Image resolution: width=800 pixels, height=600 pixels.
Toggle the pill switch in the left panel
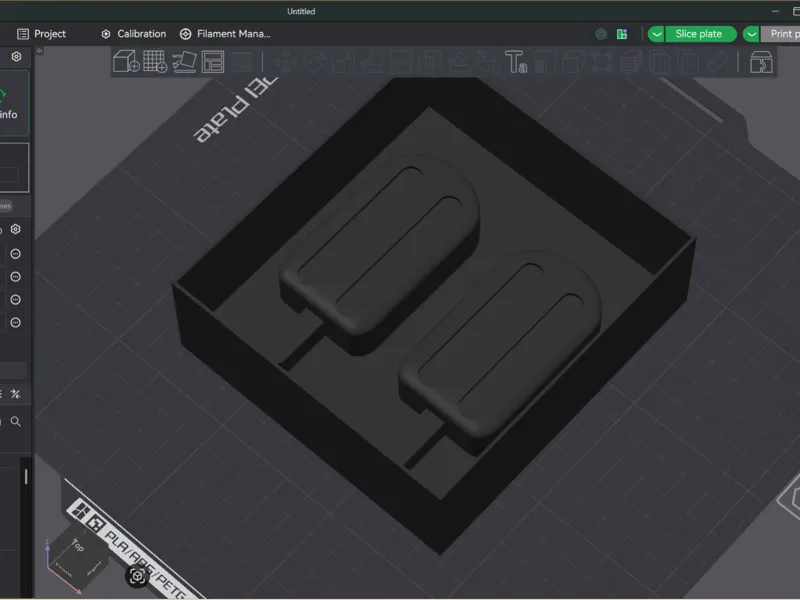coord(6,206)
